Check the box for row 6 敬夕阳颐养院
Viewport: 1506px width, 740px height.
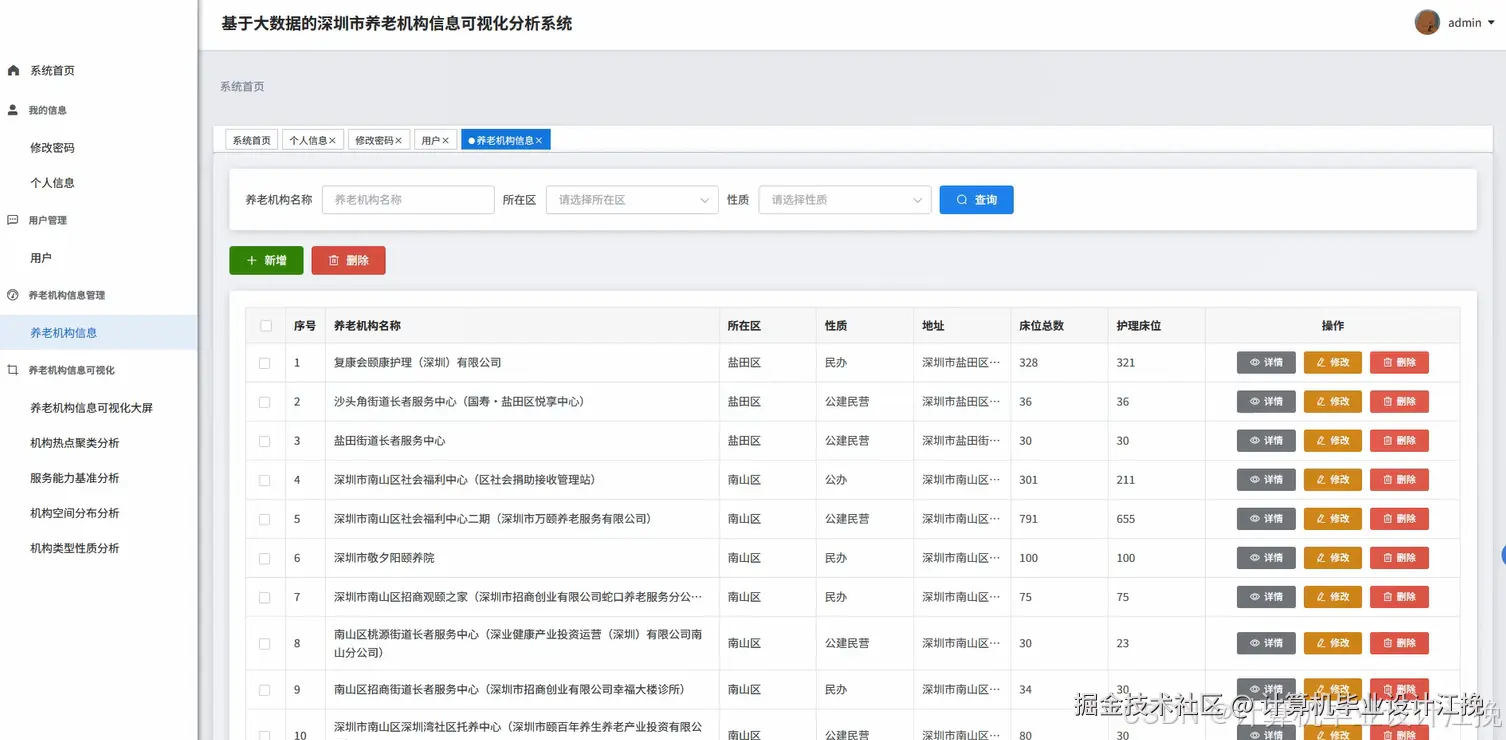(265, 558)
